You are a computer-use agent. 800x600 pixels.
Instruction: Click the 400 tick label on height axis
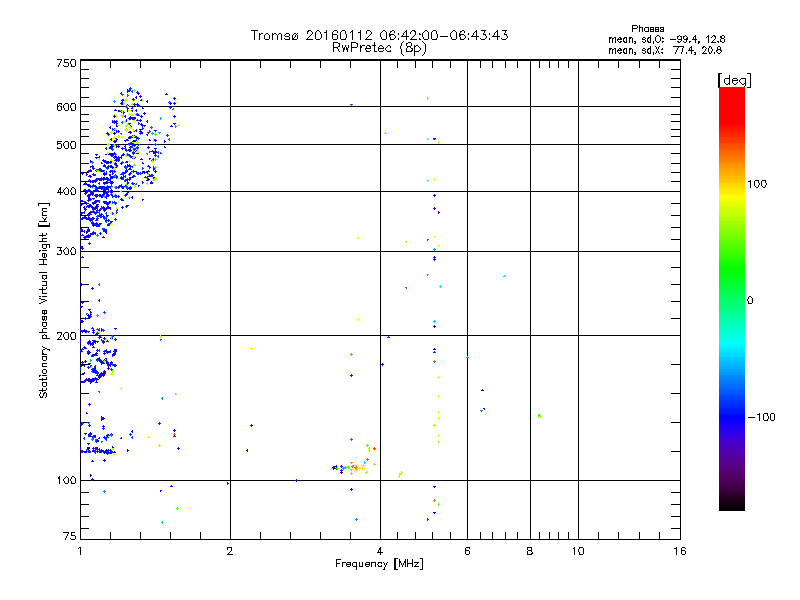pos(67,191)
